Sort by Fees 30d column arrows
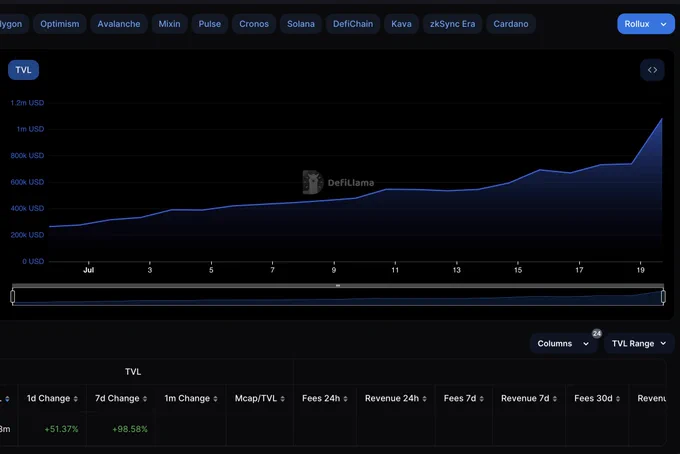680x454 pixels. pyautogui.click(x=618, y=398)
